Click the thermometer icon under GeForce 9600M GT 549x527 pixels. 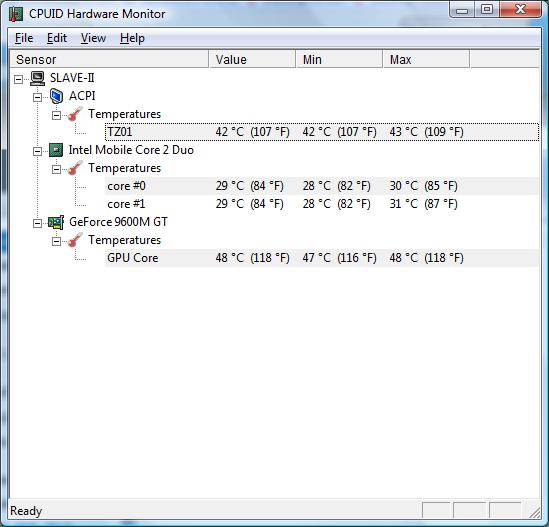[x=75, y=240]
